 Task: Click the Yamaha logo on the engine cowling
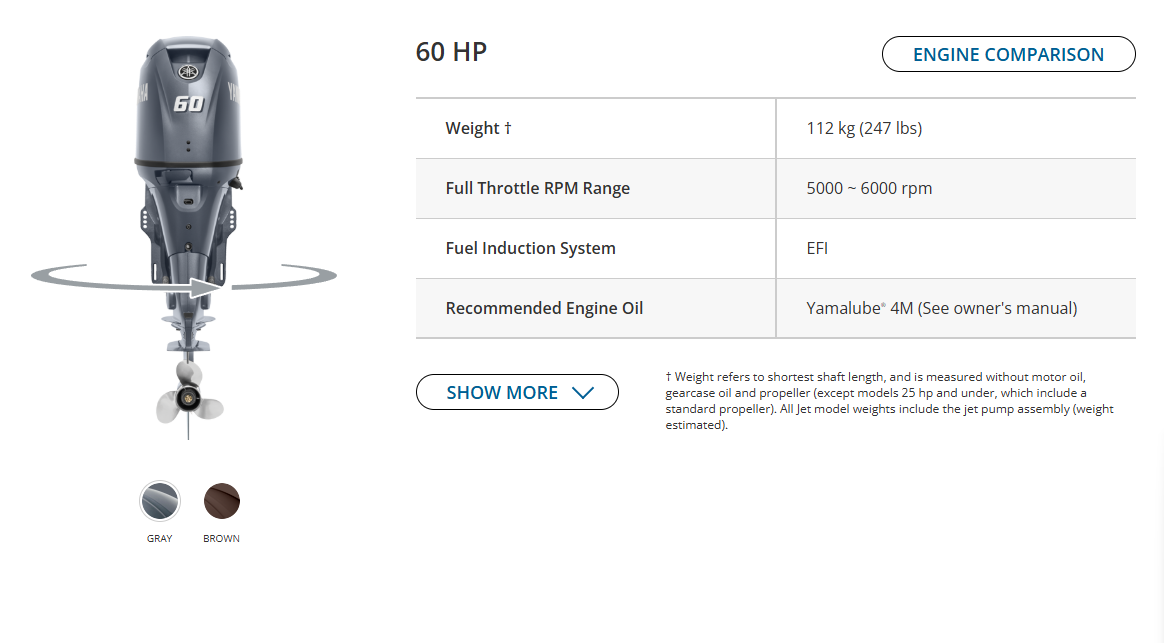tap(188, 72)
